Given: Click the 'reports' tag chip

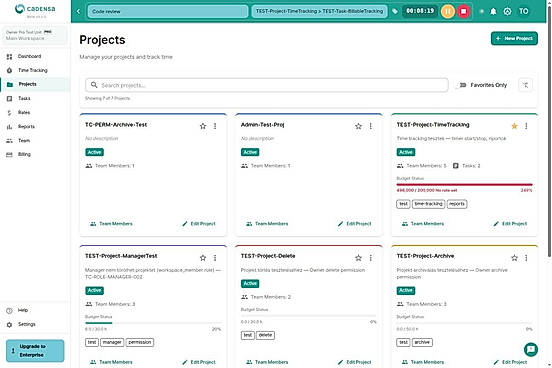Looking at the screenshot, I should pos(457,204).
